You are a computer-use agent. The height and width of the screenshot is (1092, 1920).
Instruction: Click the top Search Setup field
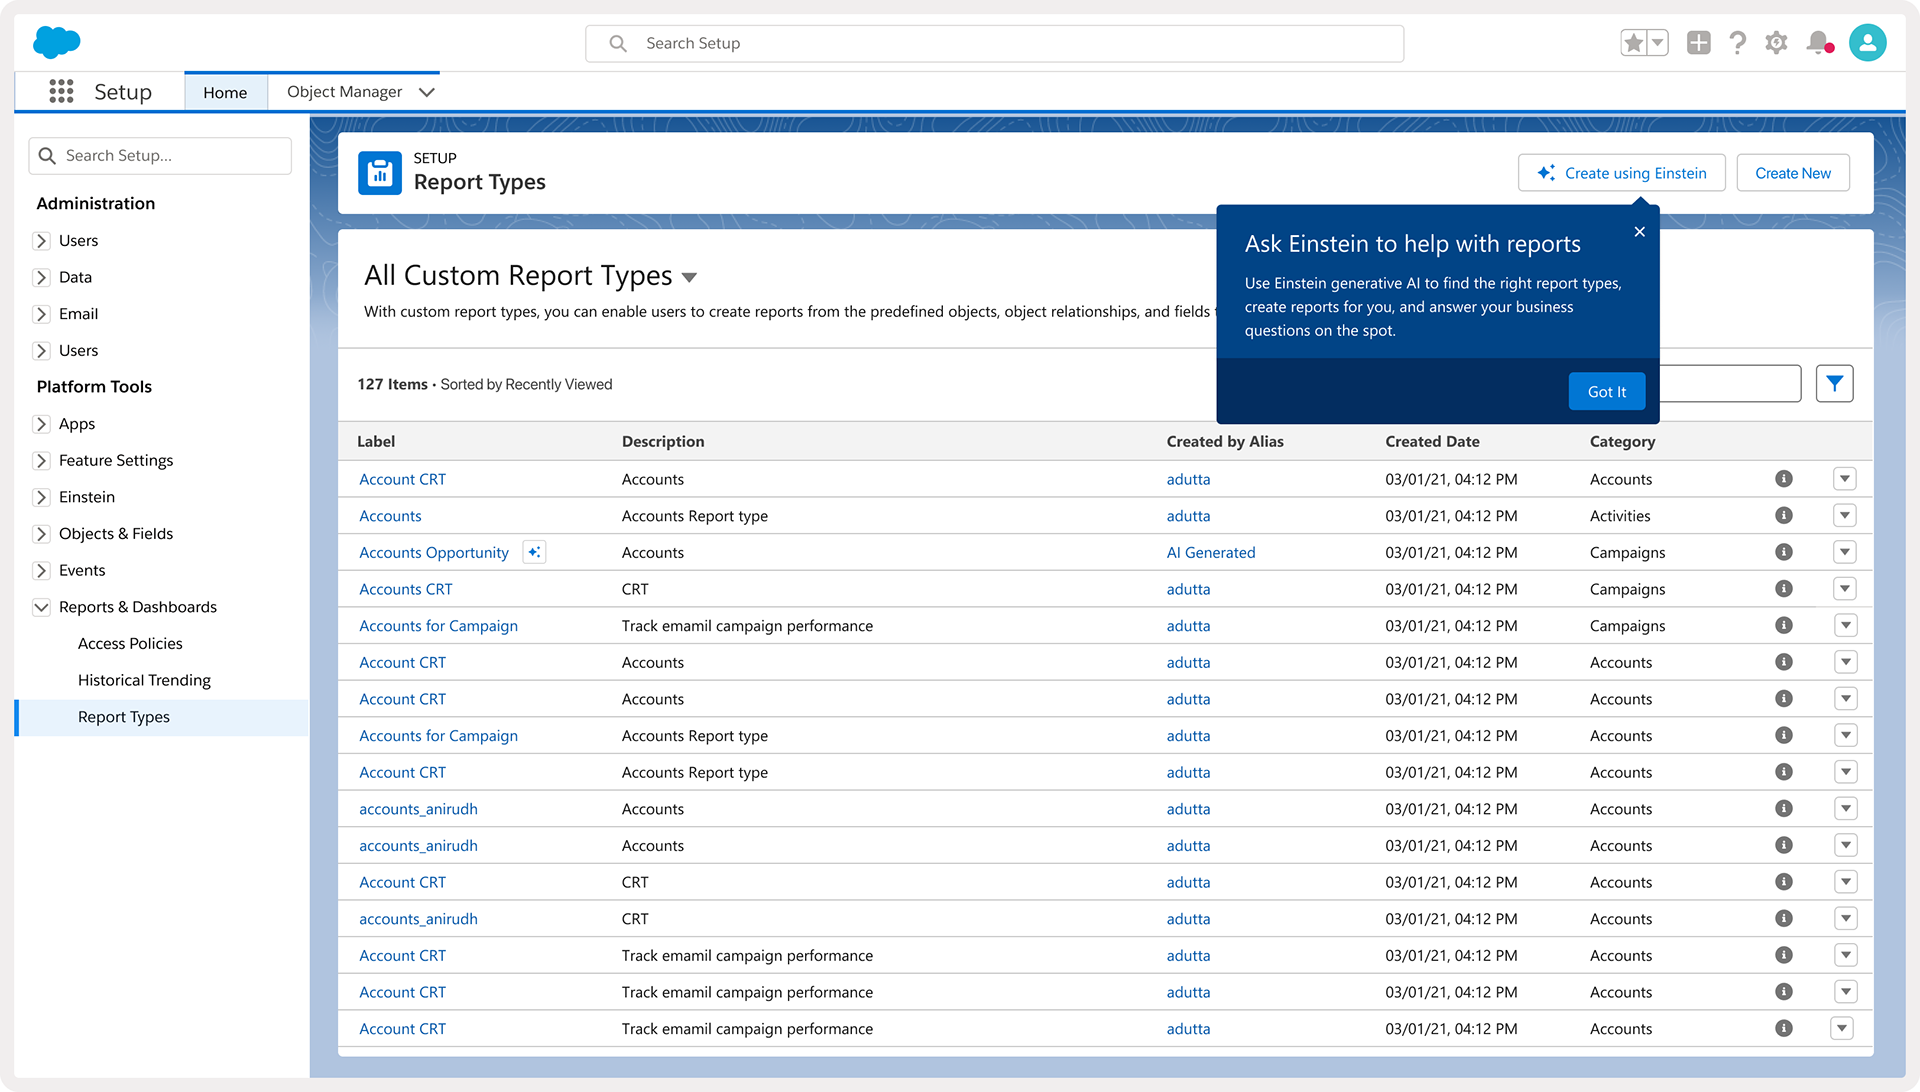pos(994,43)
